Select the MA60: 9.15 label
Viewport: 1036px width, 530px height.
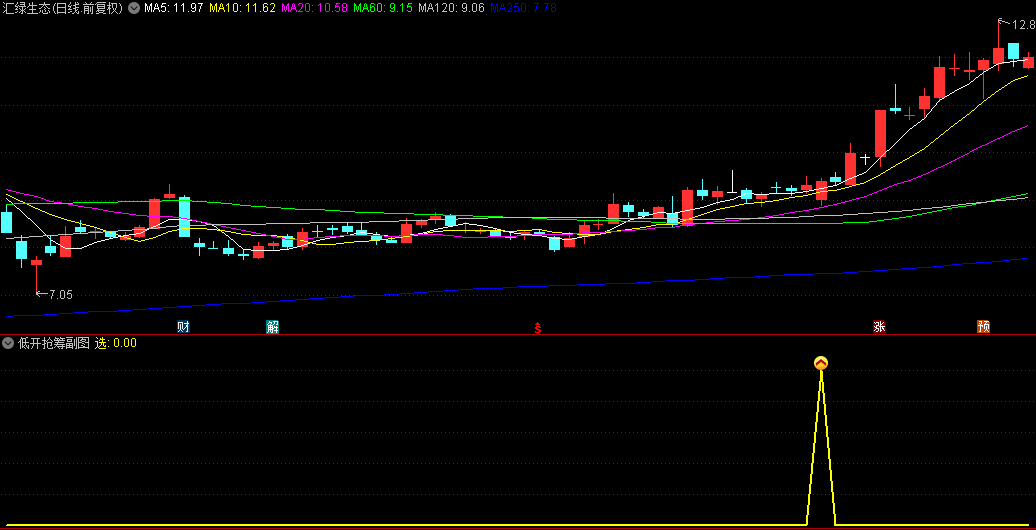coord(383,9)
